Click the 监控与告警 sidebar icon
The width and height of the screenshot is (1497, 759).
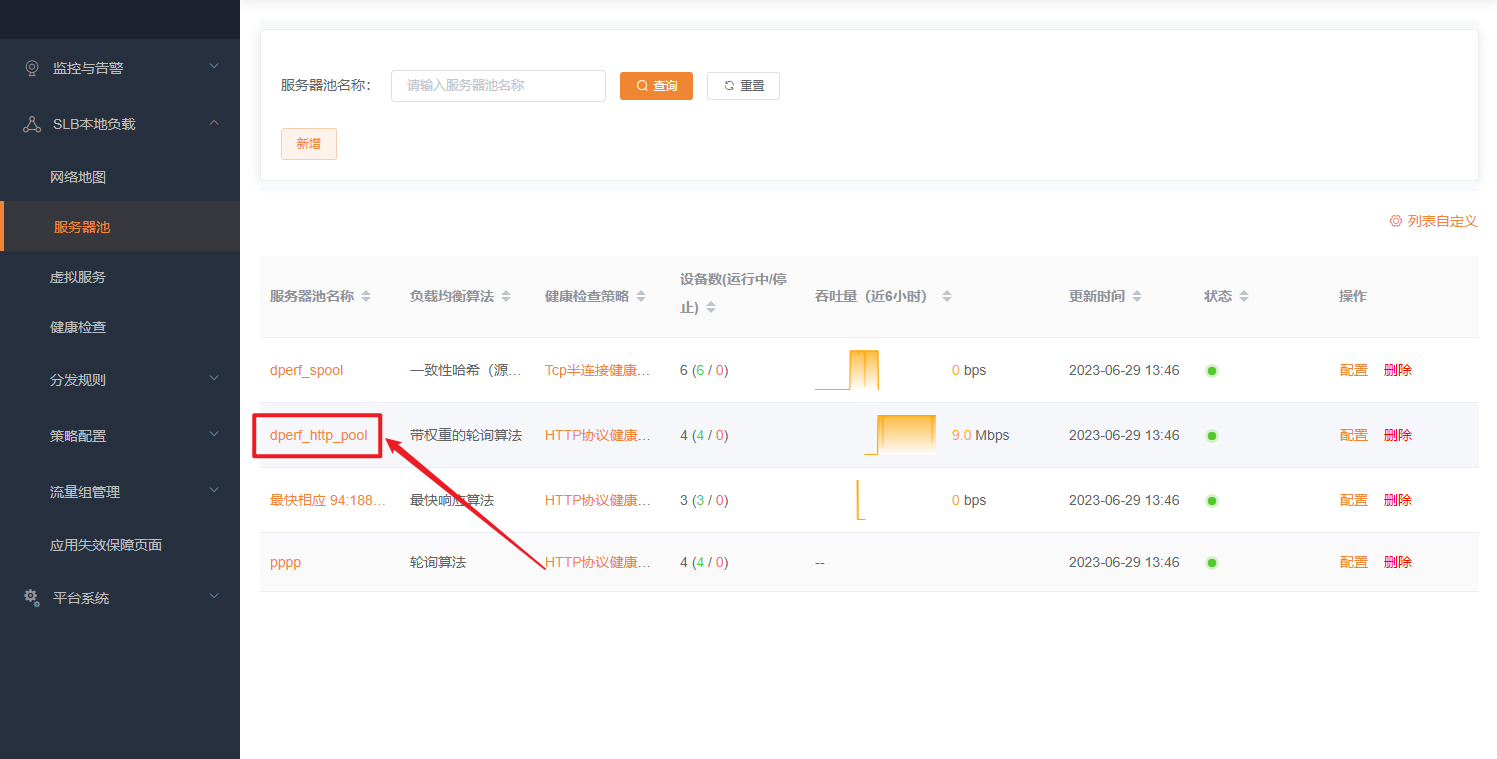32,68
